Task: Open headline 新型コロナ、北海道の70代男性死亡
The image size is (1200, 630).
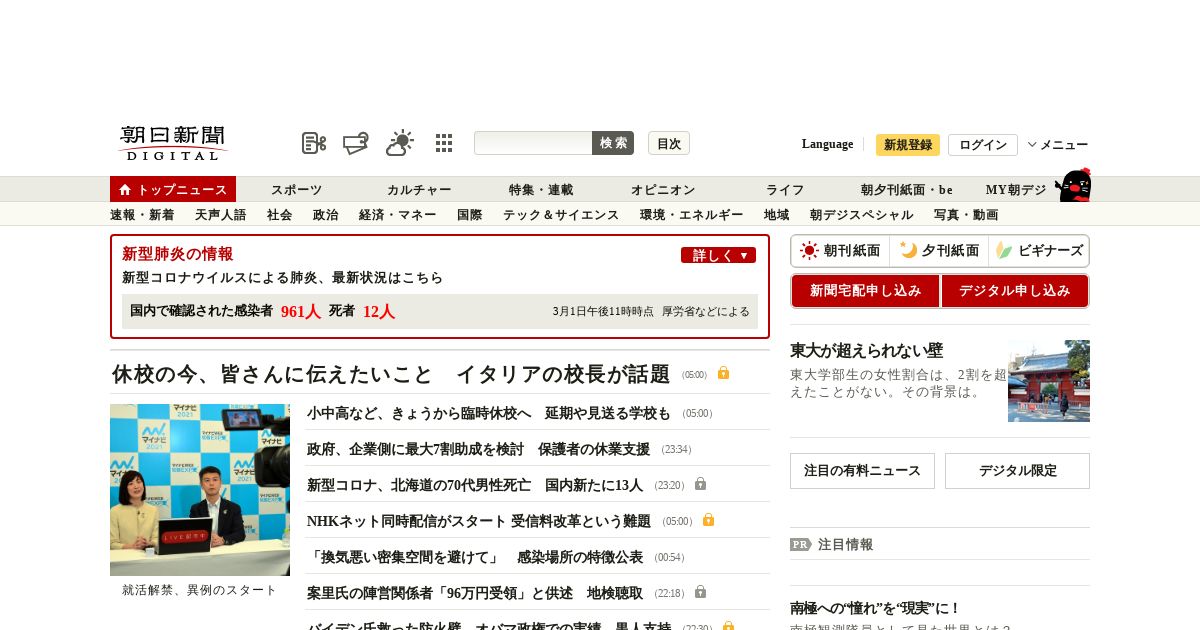Action: coord(475,485)
